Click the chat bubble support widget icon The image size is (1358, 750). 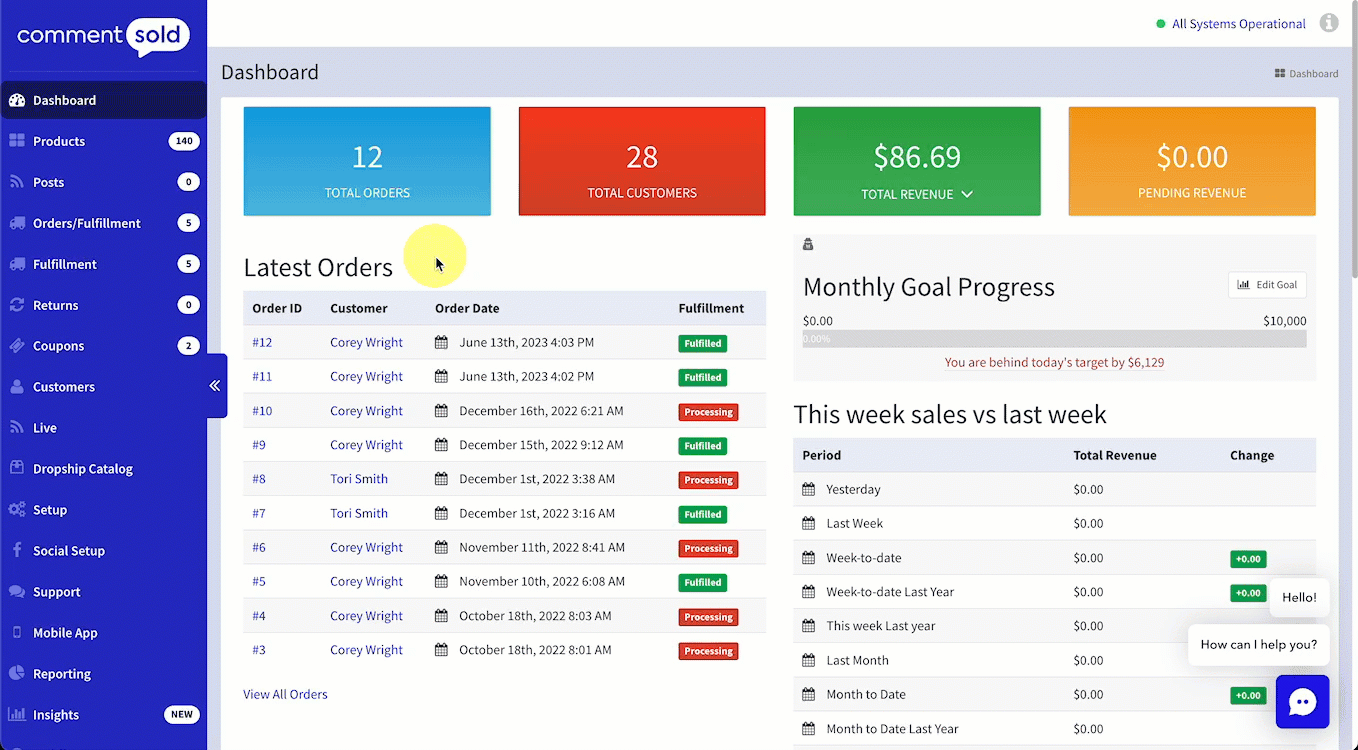[x=1302, y=702]
